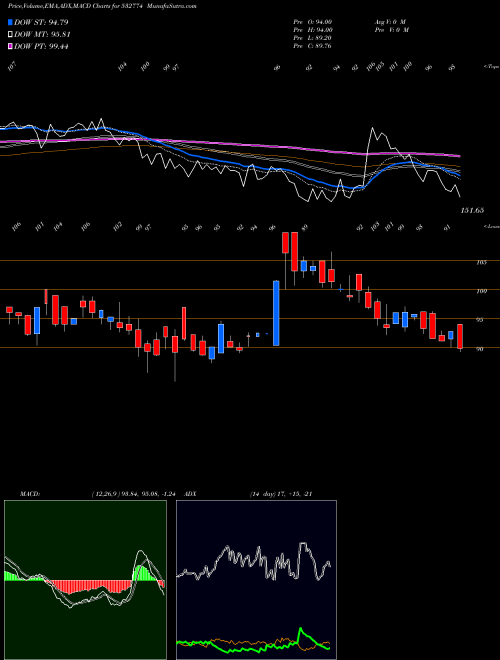Click the 'Pre H: 94.00' high value

point(314,30)
